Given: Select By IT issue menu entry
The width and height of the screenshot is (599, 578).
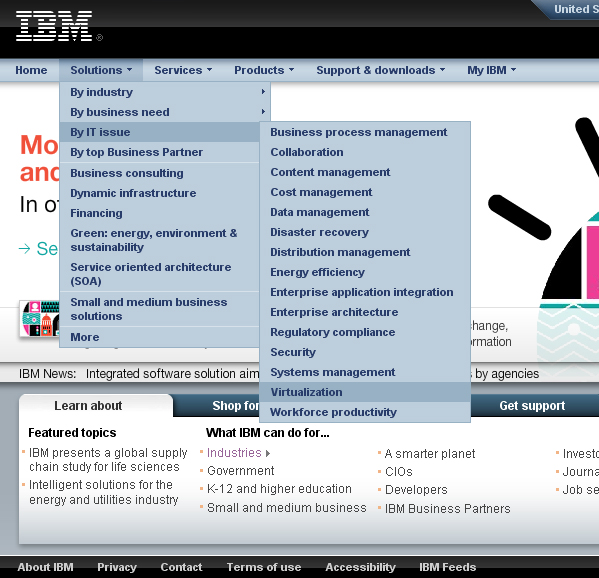Looking at the screenshot, I should click(160, 132).
